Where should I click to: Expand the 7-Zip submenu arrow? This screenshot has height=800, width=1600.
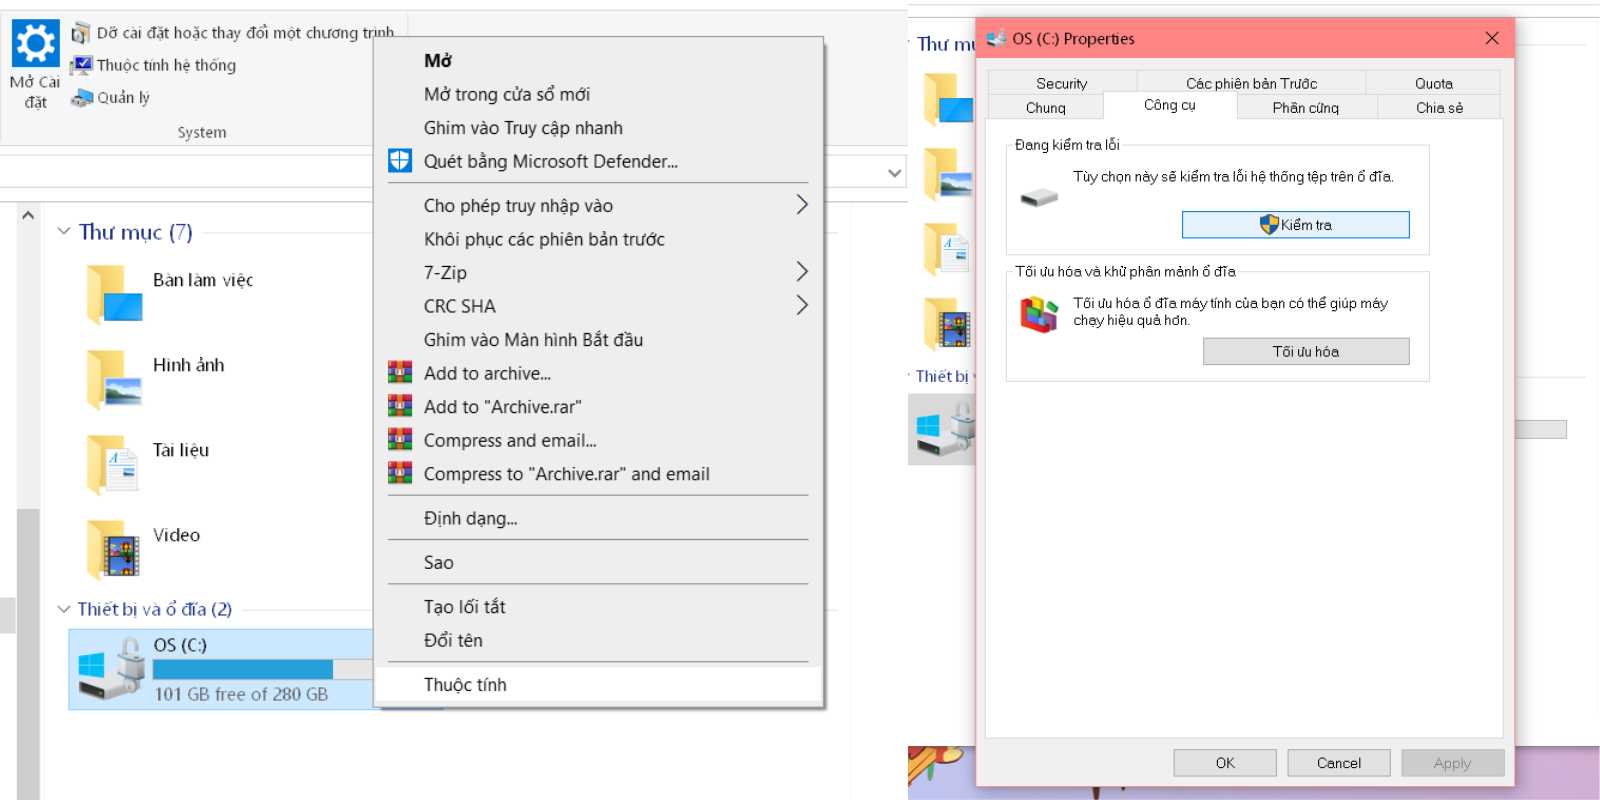click(x=801, y=272)
